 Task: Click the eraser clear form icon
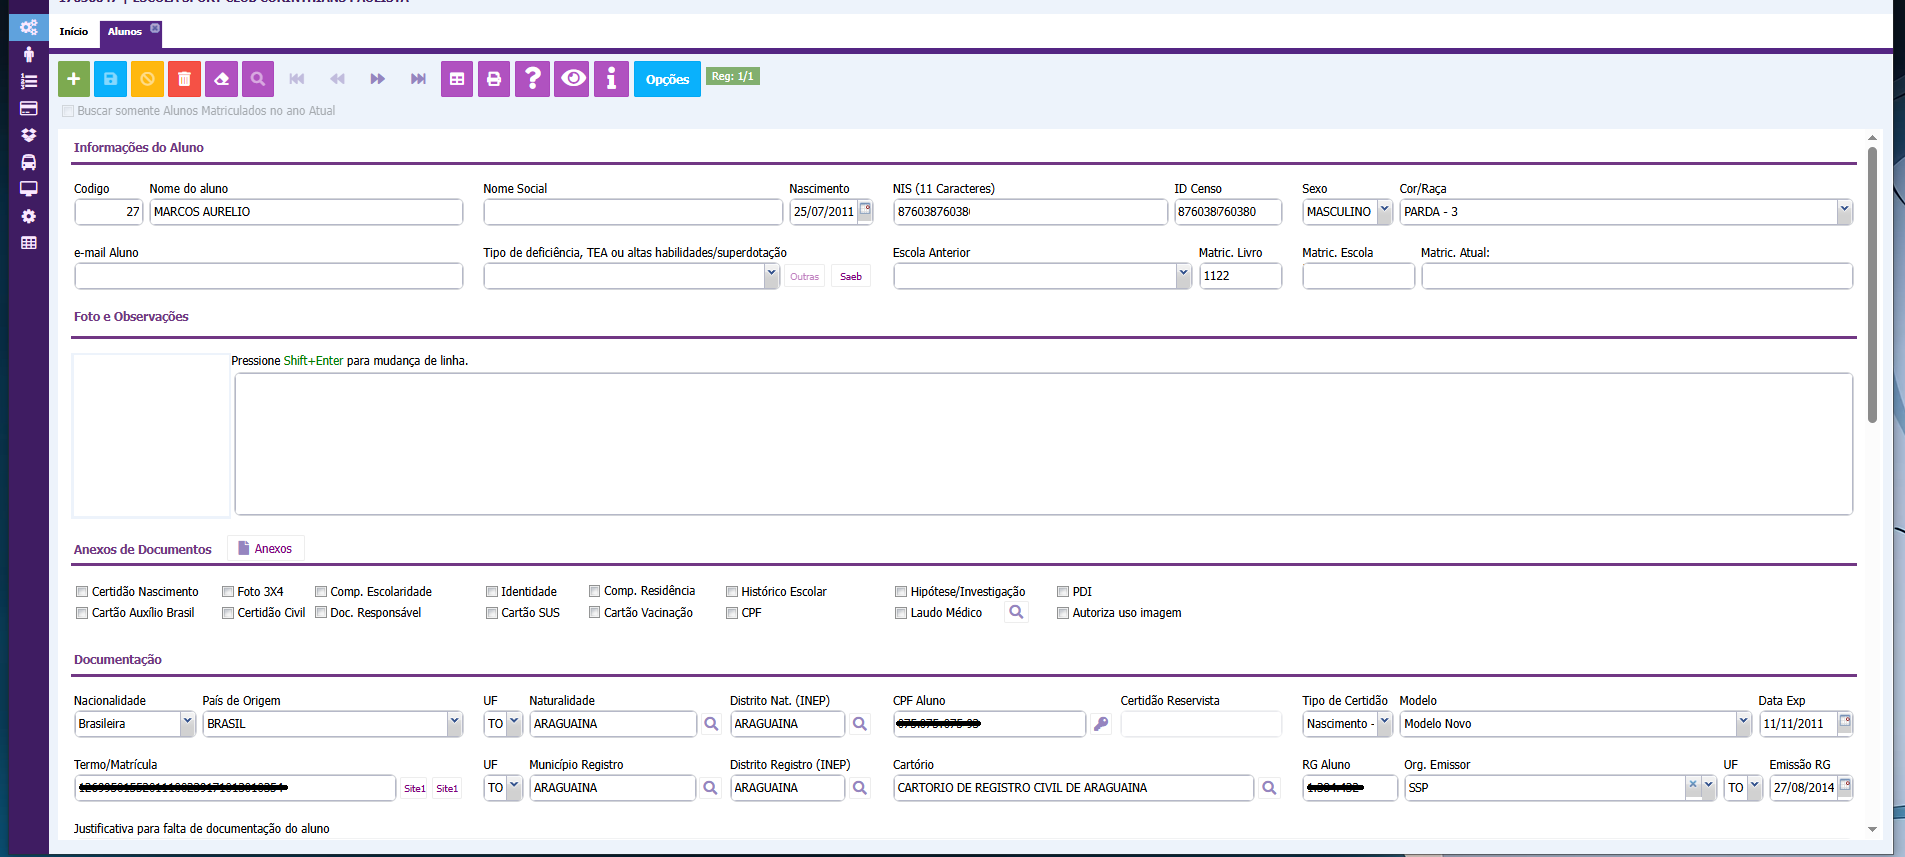point(221,79)
